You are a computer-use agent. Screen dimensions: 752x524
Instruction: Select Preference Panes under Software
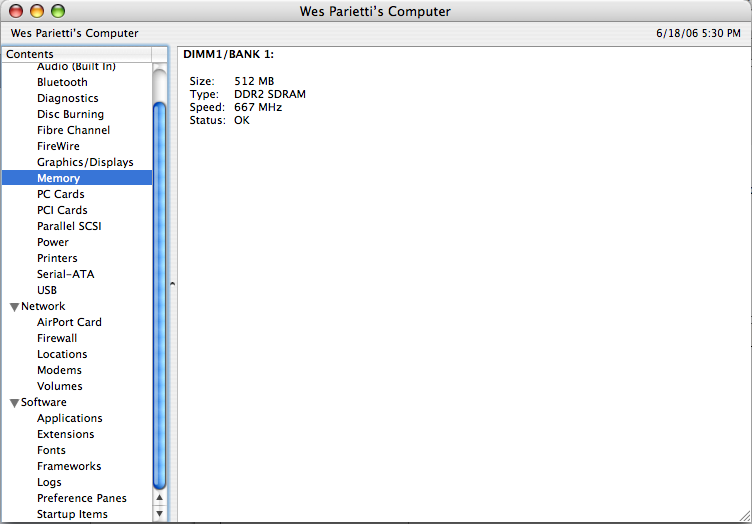point(82,498)
